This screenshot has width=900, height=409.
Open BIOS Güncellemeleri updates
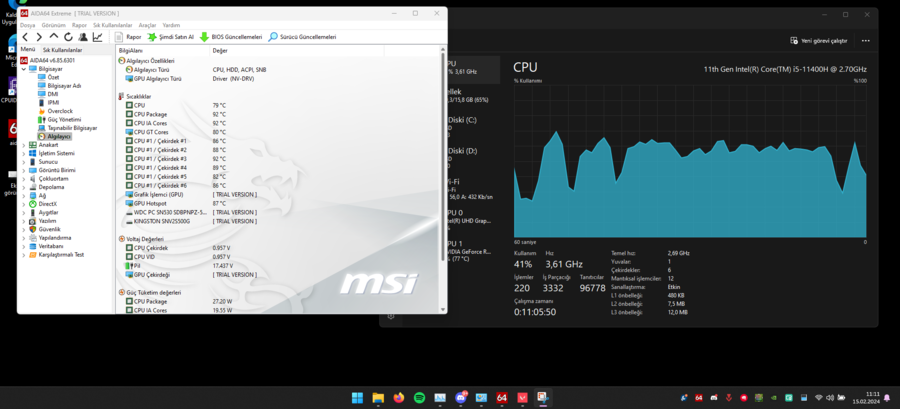tap(231, 37)
